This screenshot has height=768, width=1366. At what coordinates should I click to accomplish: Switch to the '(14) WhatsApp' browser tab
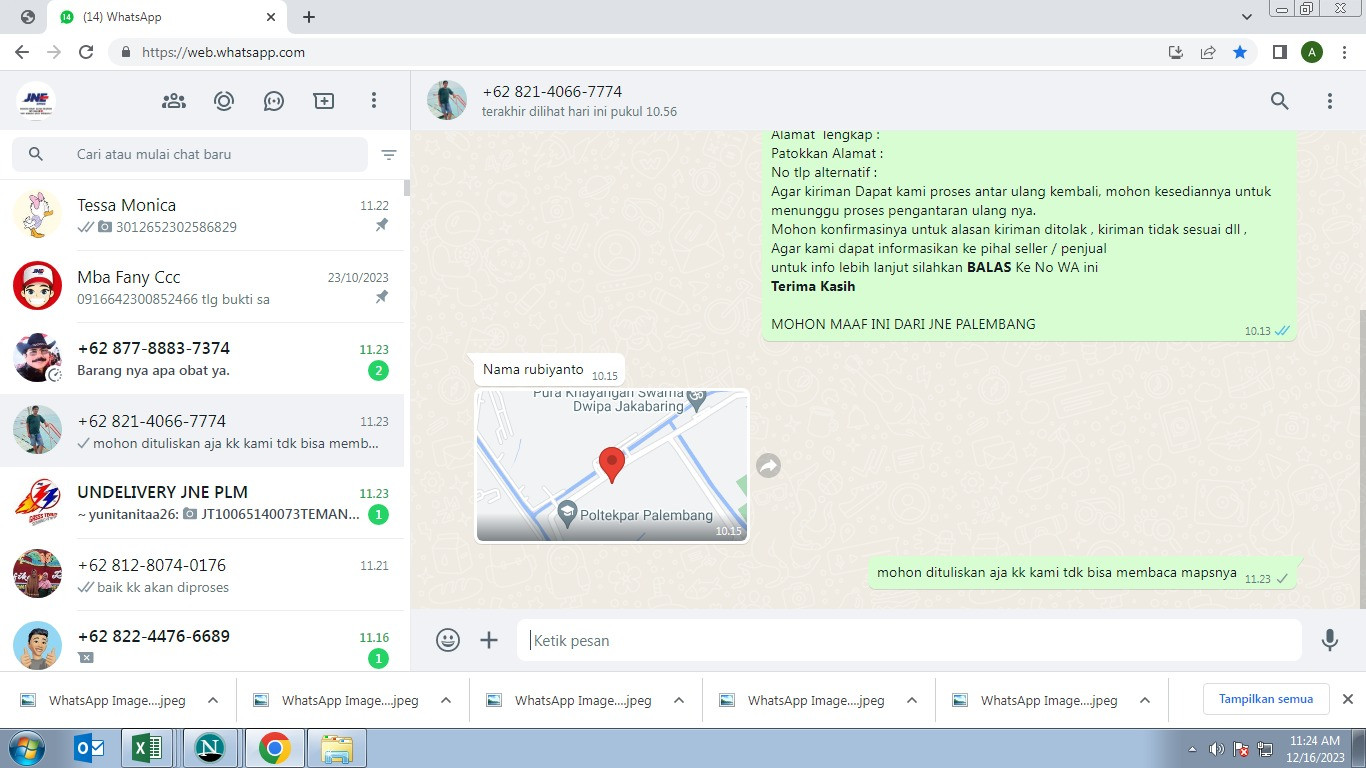(x=168, y=17)
